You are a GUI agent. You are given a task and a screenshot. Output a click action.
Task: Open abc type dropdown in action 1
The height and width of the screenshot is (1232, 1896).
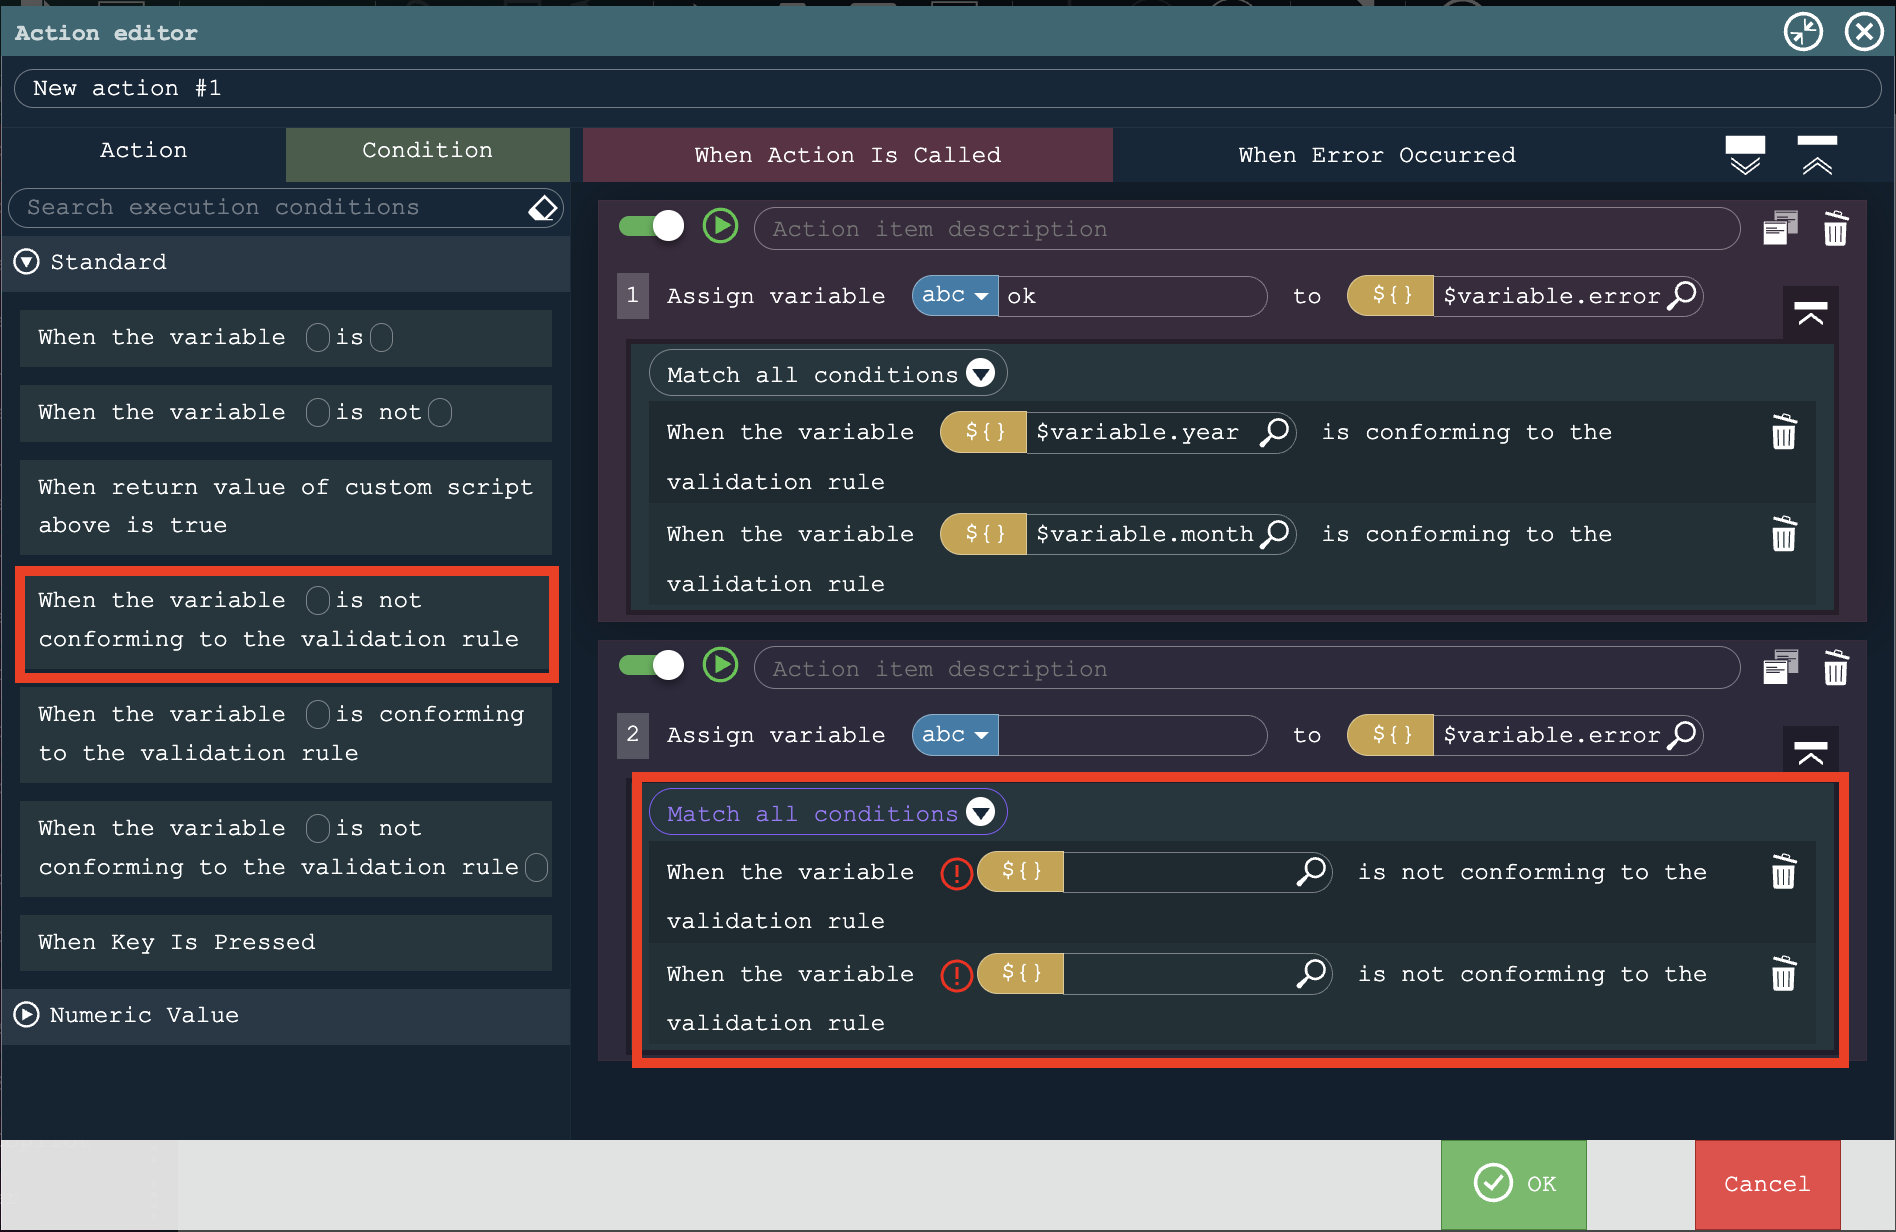(955, 296)
